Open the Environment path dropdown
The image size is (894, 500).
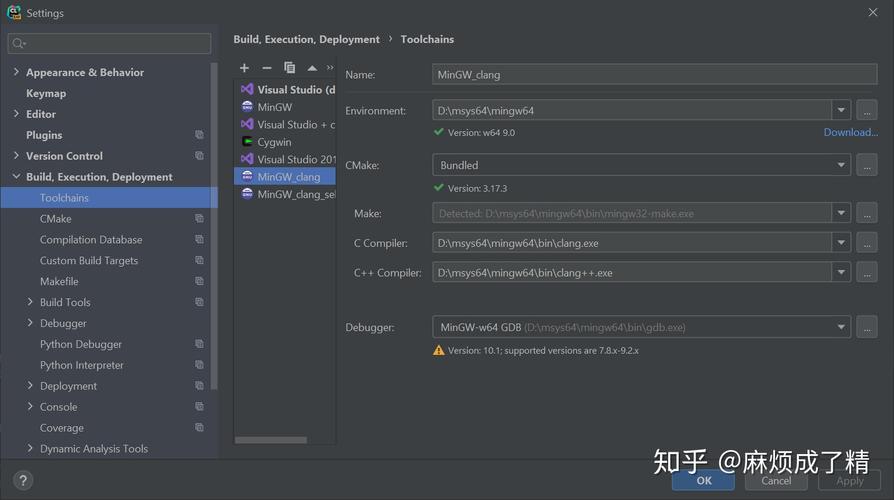coord(841,111)
